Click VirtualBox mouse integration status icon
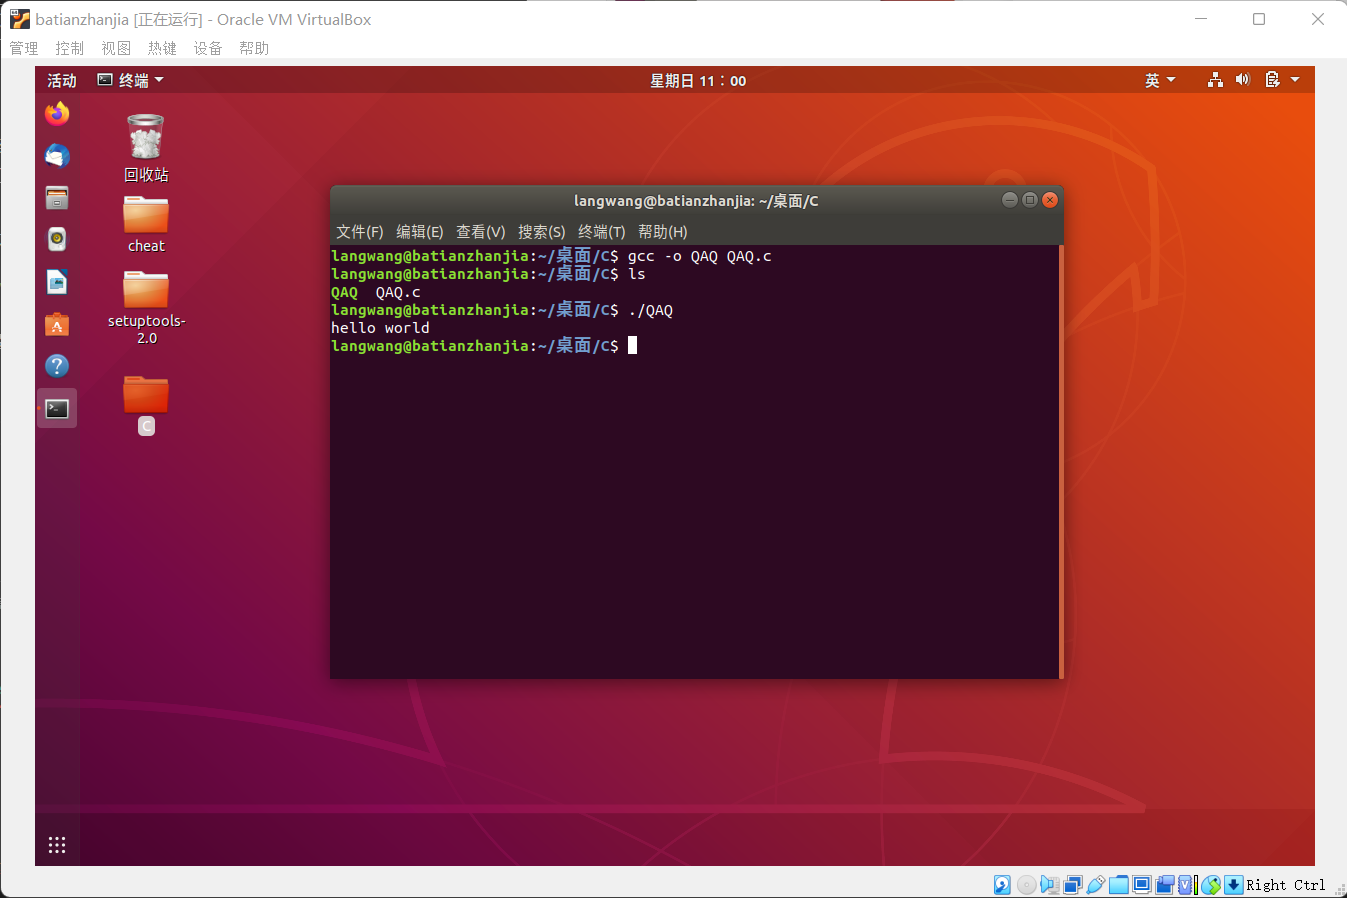Viewport: 1347px width, 898px height. point(1211,885)
